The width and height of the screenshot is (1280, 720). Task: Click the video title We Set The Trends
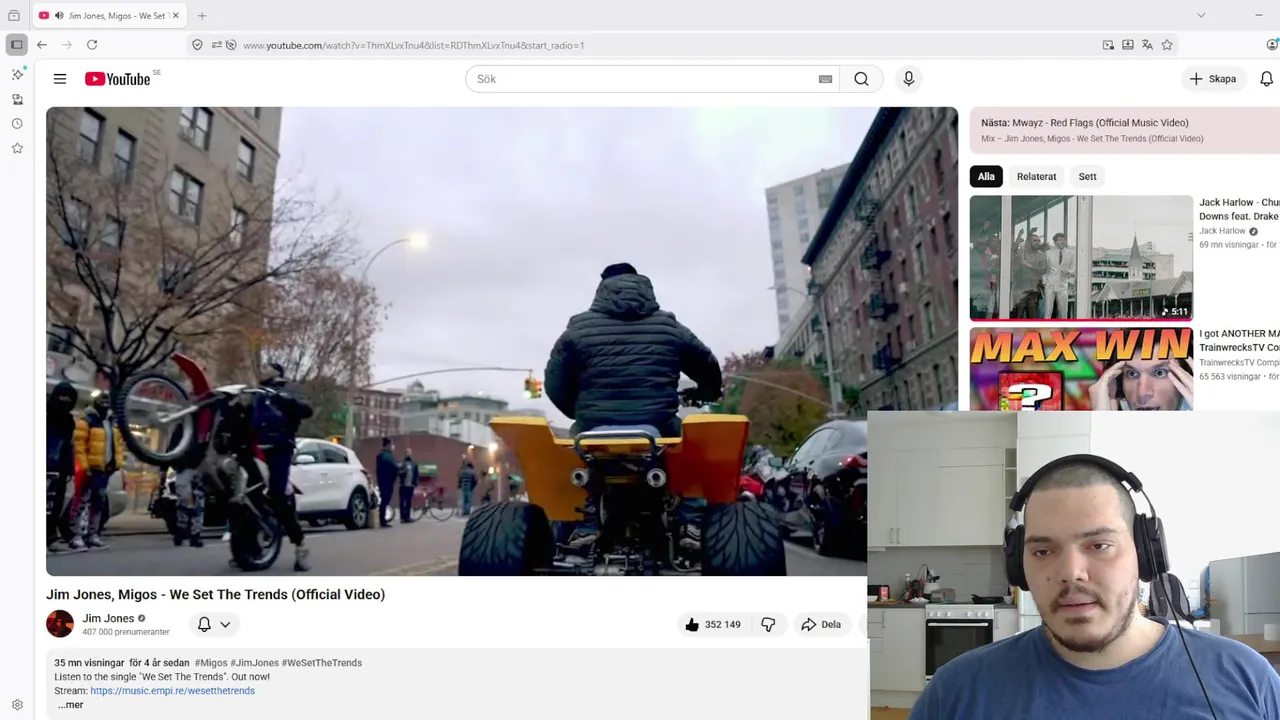[215, 594]
